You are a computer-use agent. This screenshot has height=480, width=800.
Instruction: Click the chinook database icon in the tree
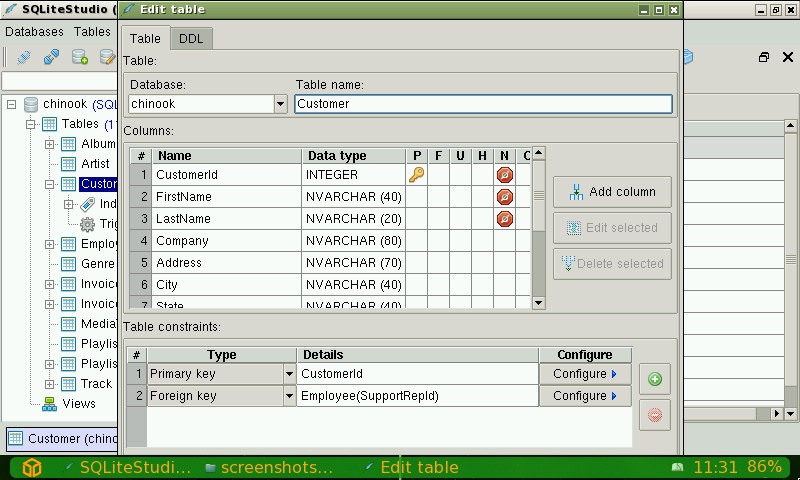31,105
